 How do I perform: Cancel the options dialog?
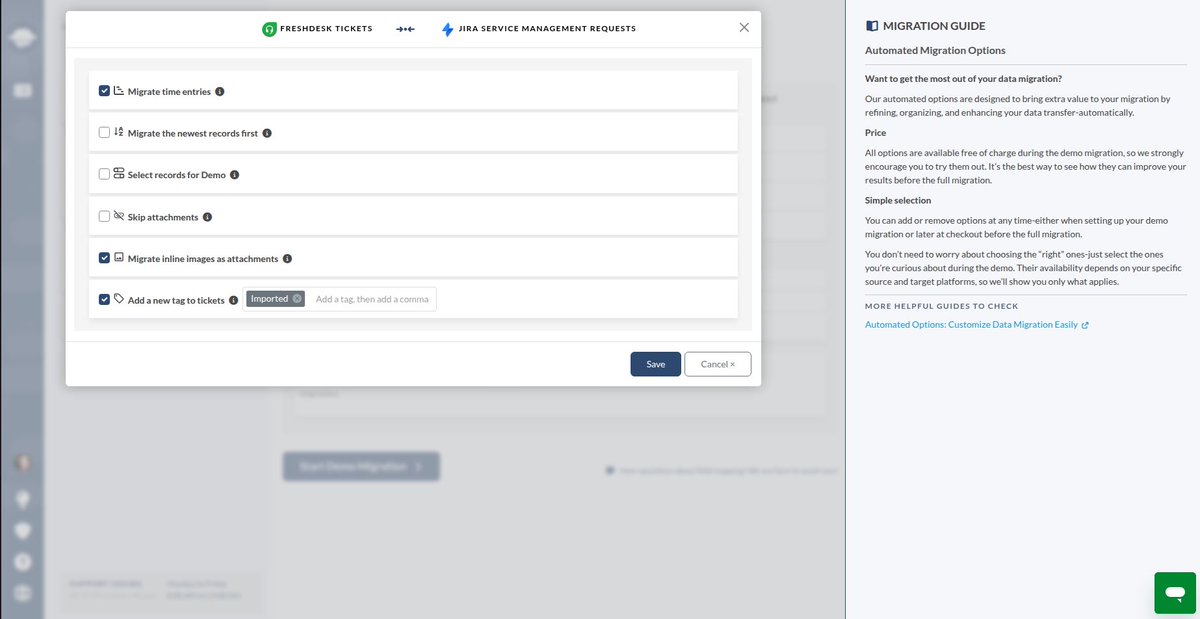[x=717, y=364]
